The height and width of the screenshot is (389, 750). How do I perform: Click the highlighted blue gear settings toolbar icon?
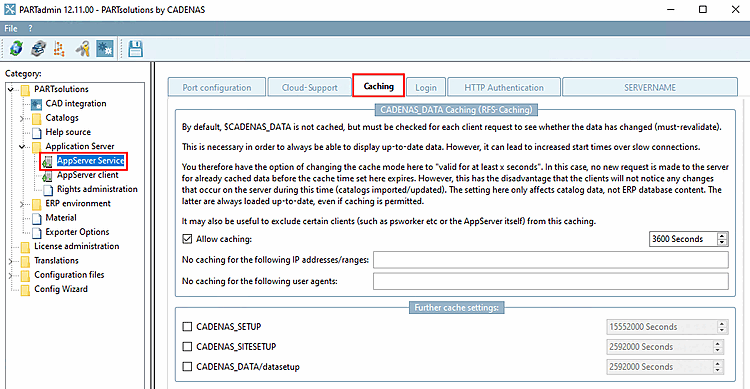coord(105,48)
